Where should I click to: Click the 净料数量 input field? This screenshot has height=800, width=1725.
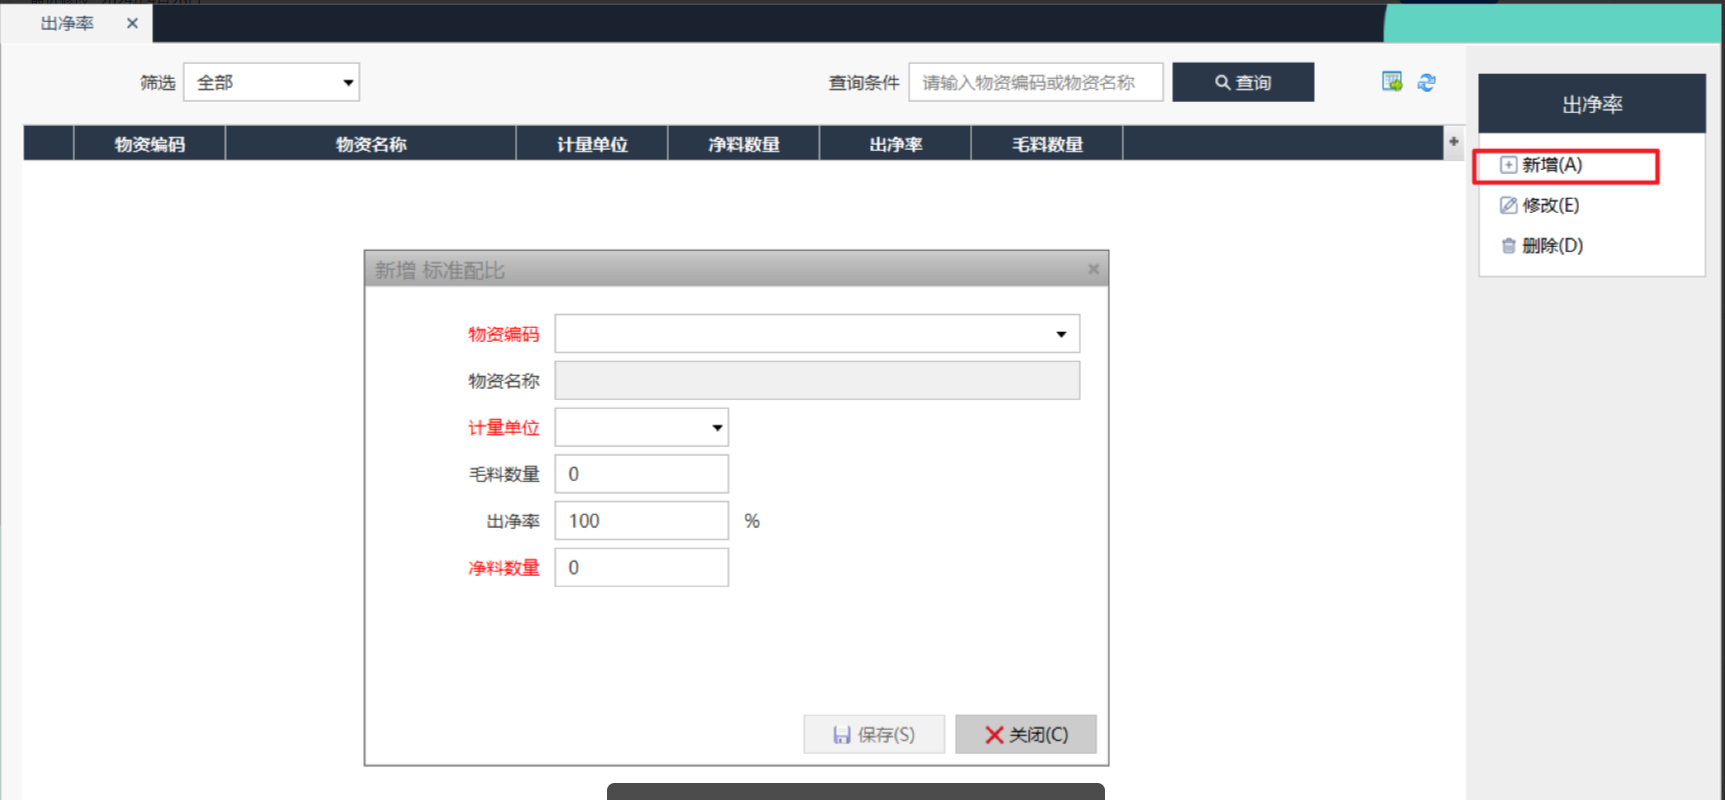(x=641, y=568)
